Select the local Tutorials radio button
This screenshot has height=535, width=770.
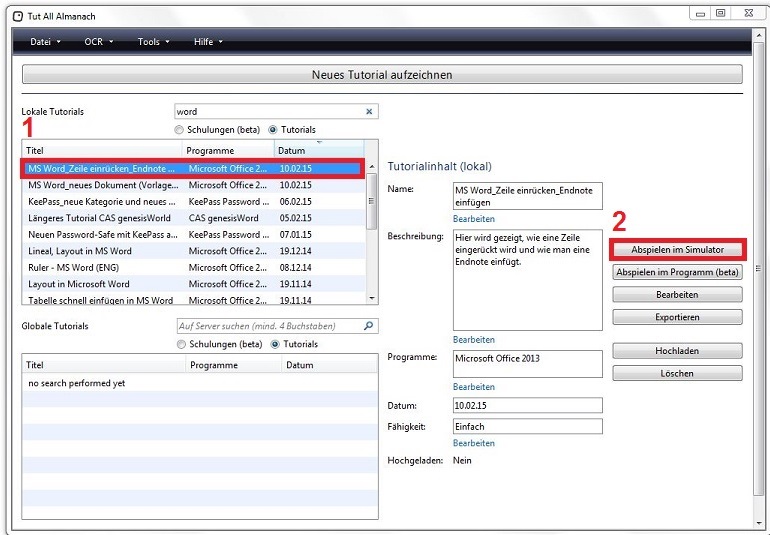point(273,130)
